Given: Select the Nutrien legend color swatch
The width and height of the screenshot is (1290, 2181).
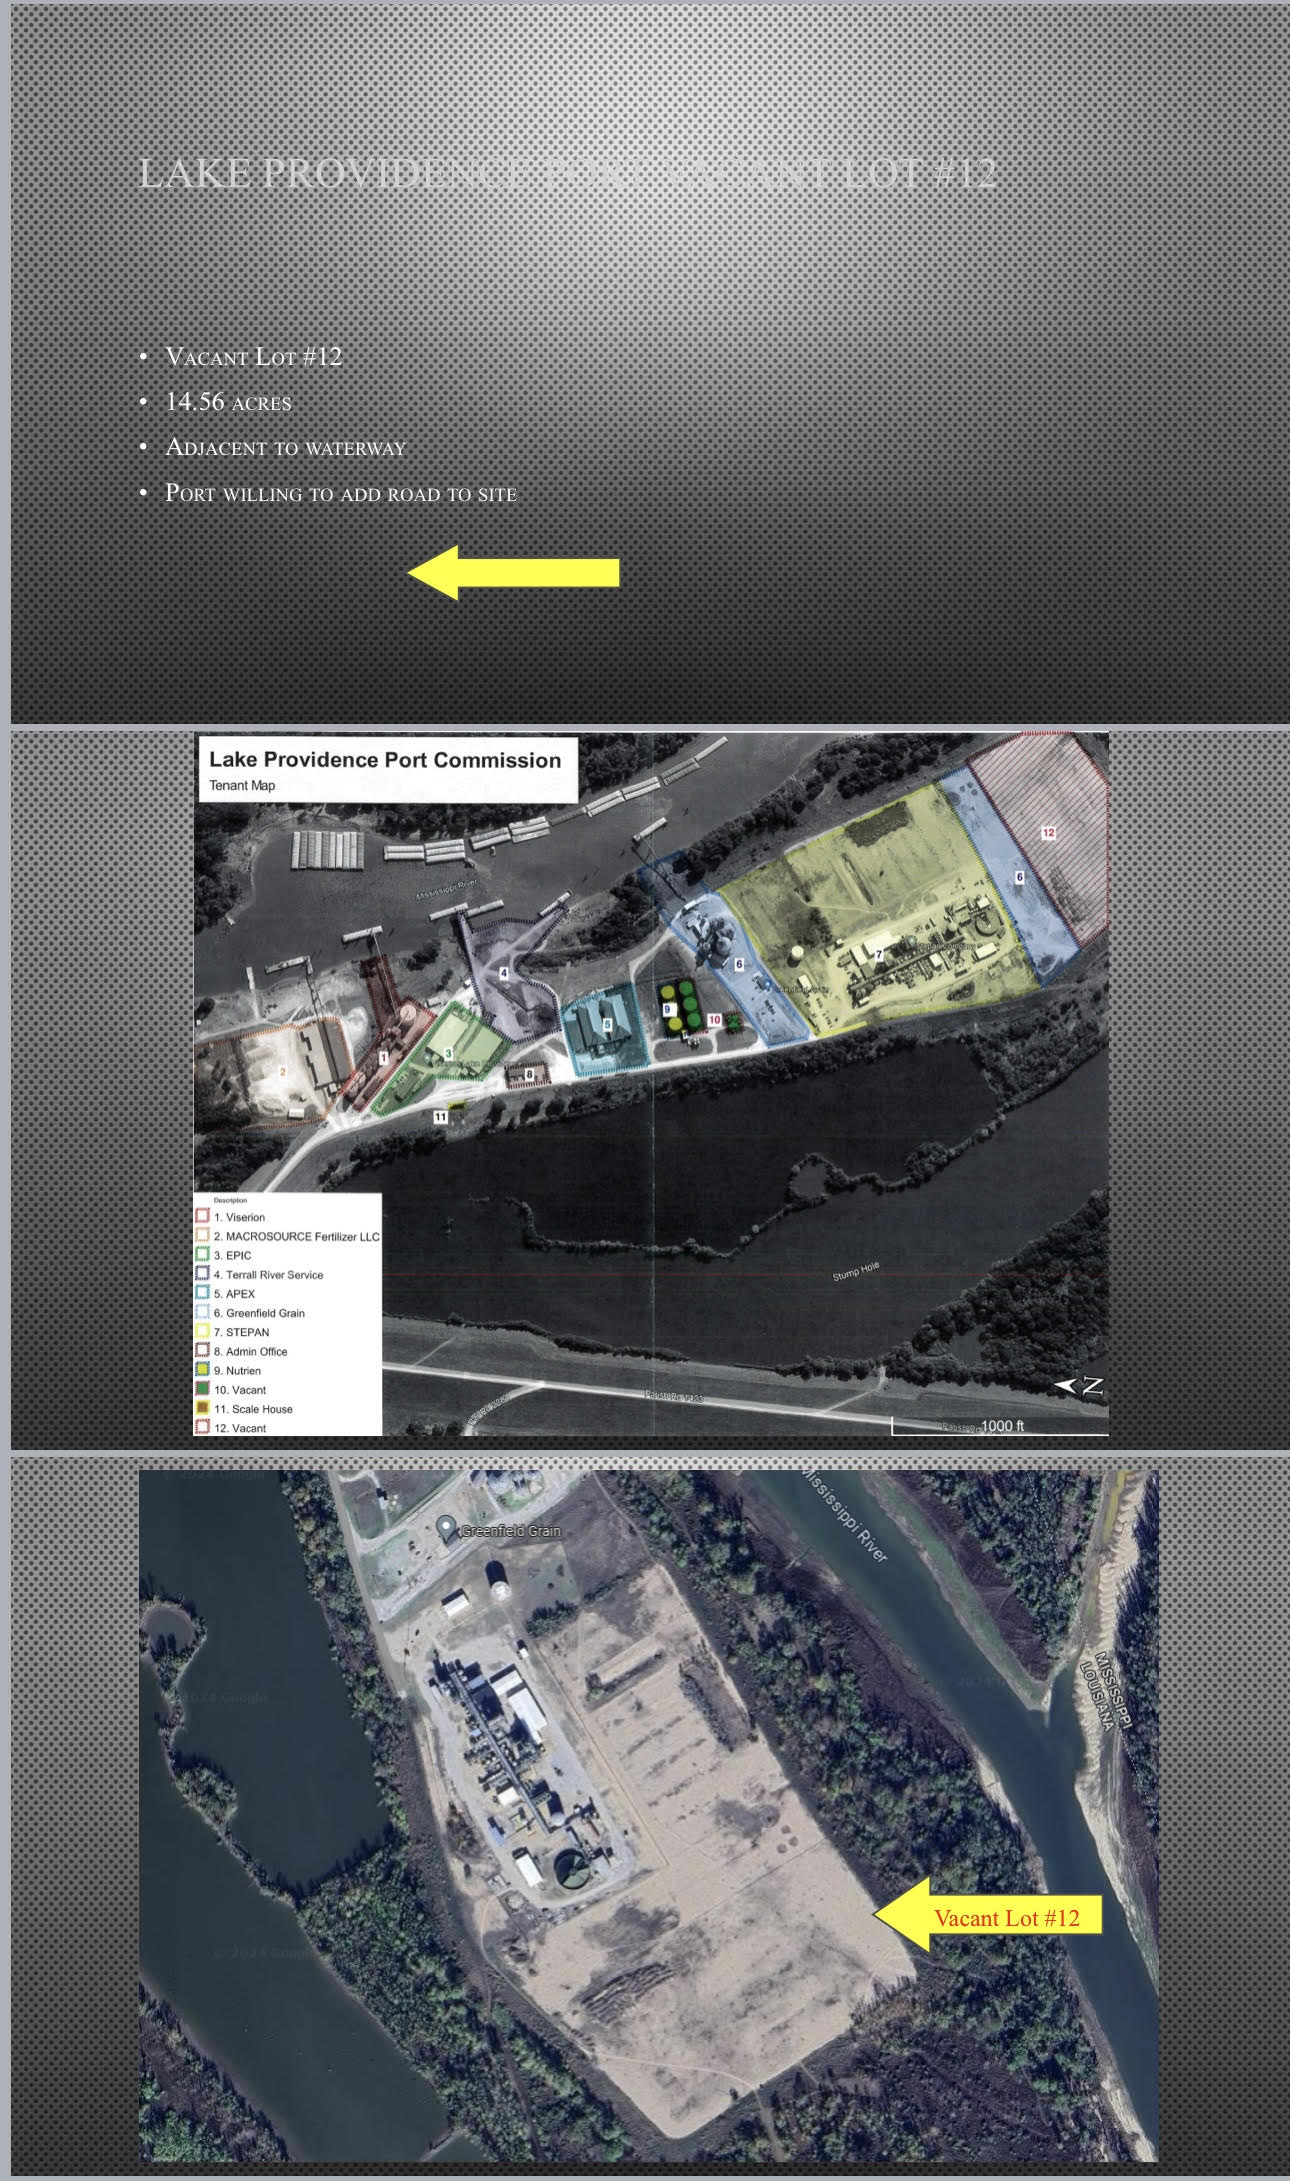Looking at the screenshot, I should pyautogui.click(x=202, y=1370).
